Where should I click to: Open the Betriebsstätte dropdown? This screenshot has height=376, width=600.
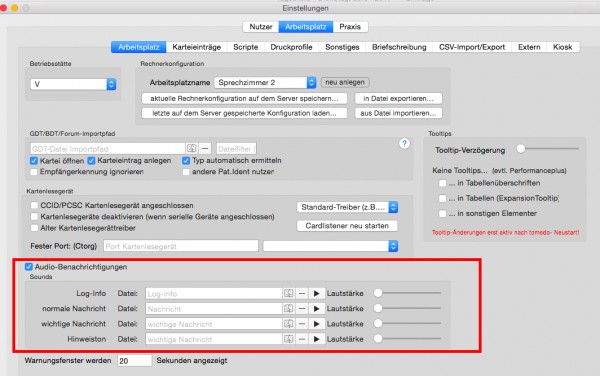[x=73, y=84]
